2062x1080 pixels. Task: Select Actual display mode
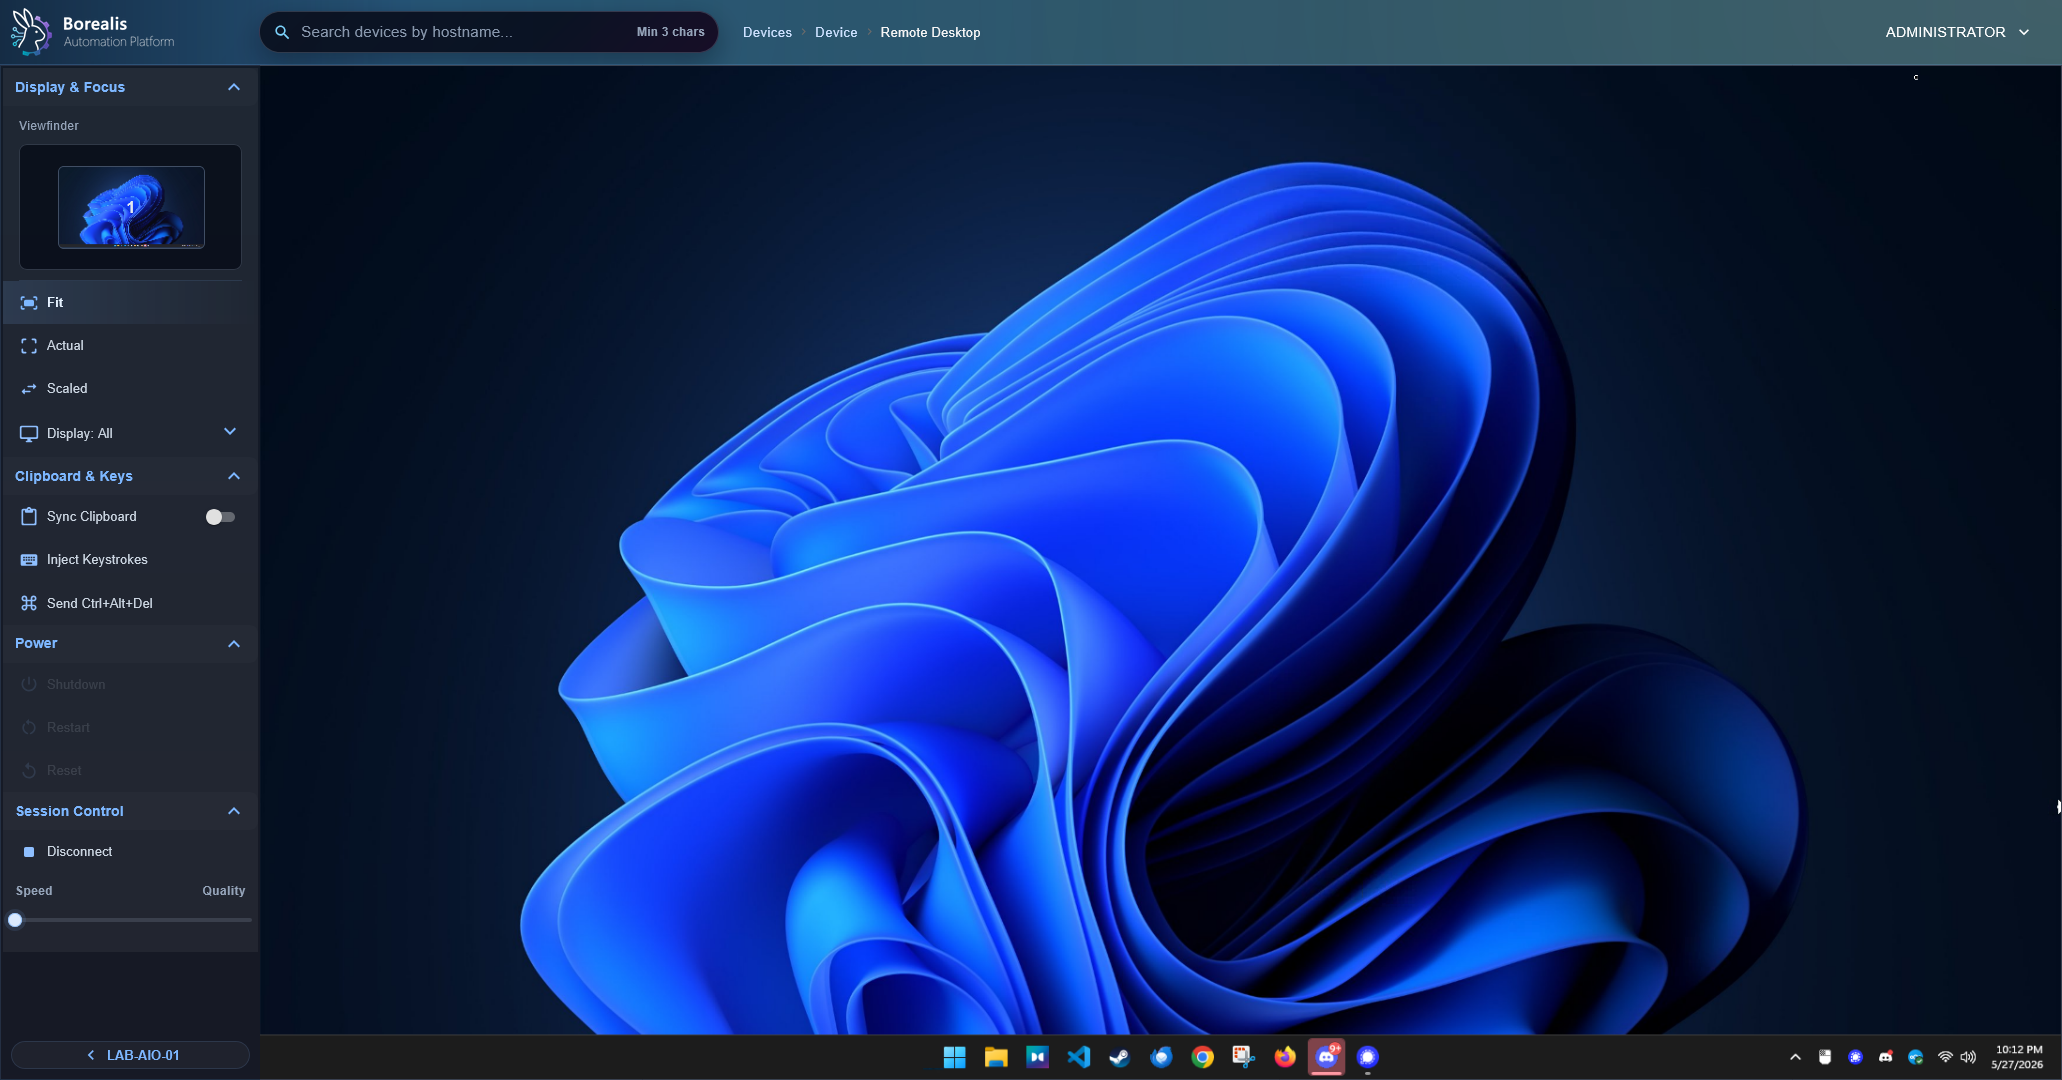point(130,345)
